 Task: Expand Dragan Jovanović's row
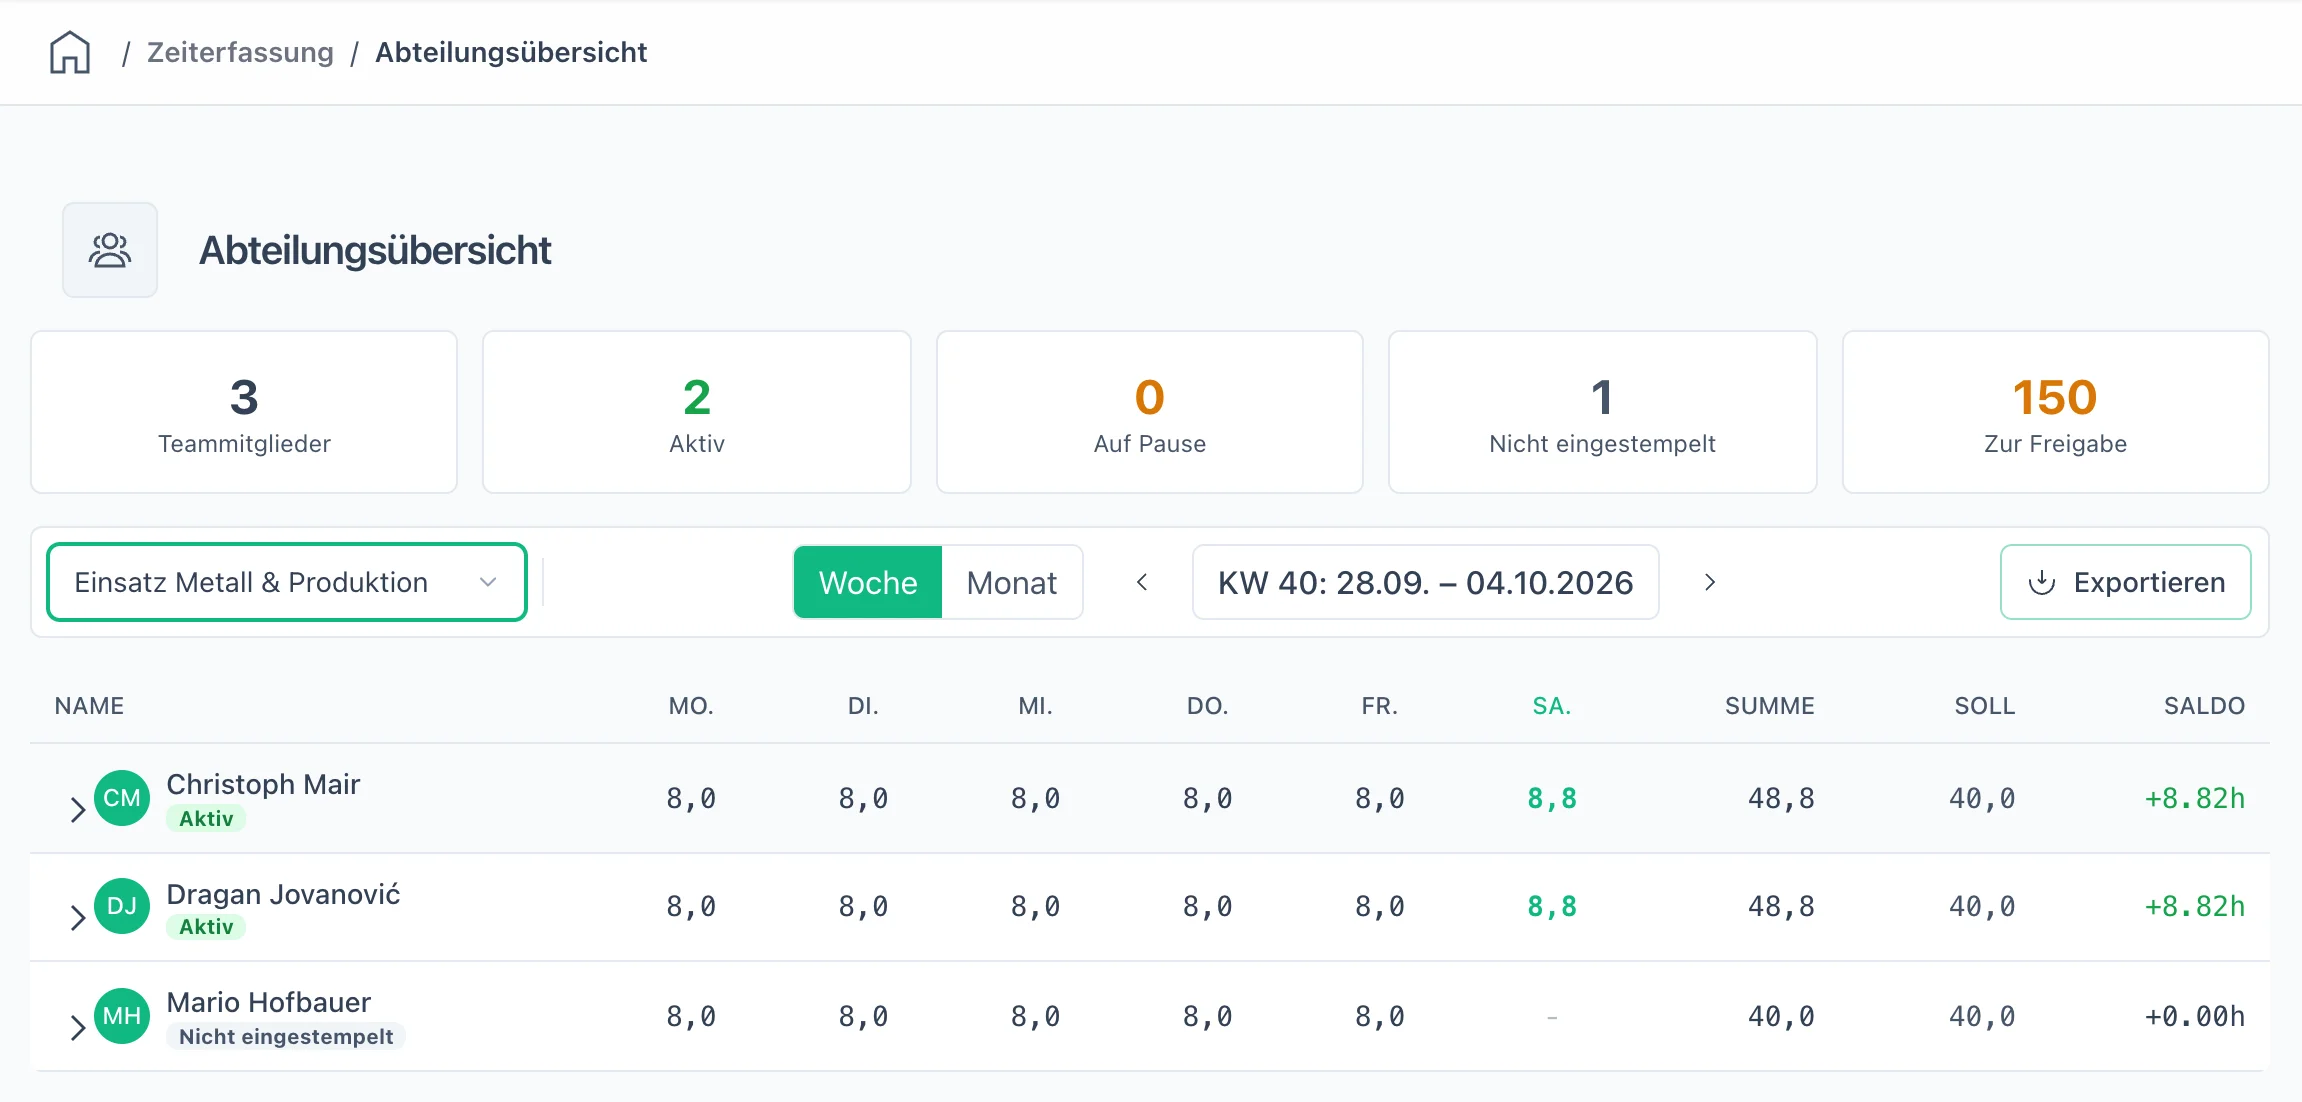click(77, 917)
